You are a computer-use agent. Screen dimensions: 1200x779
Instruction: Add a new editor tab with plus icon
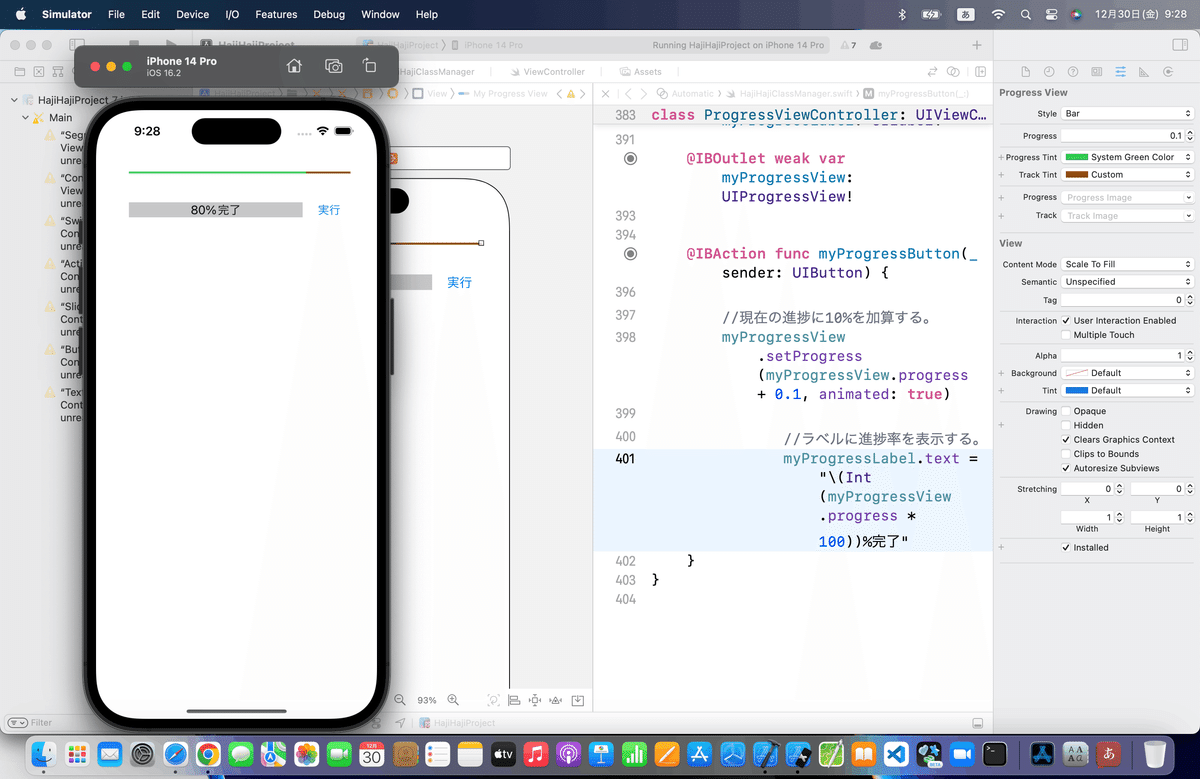coord(977,45)
